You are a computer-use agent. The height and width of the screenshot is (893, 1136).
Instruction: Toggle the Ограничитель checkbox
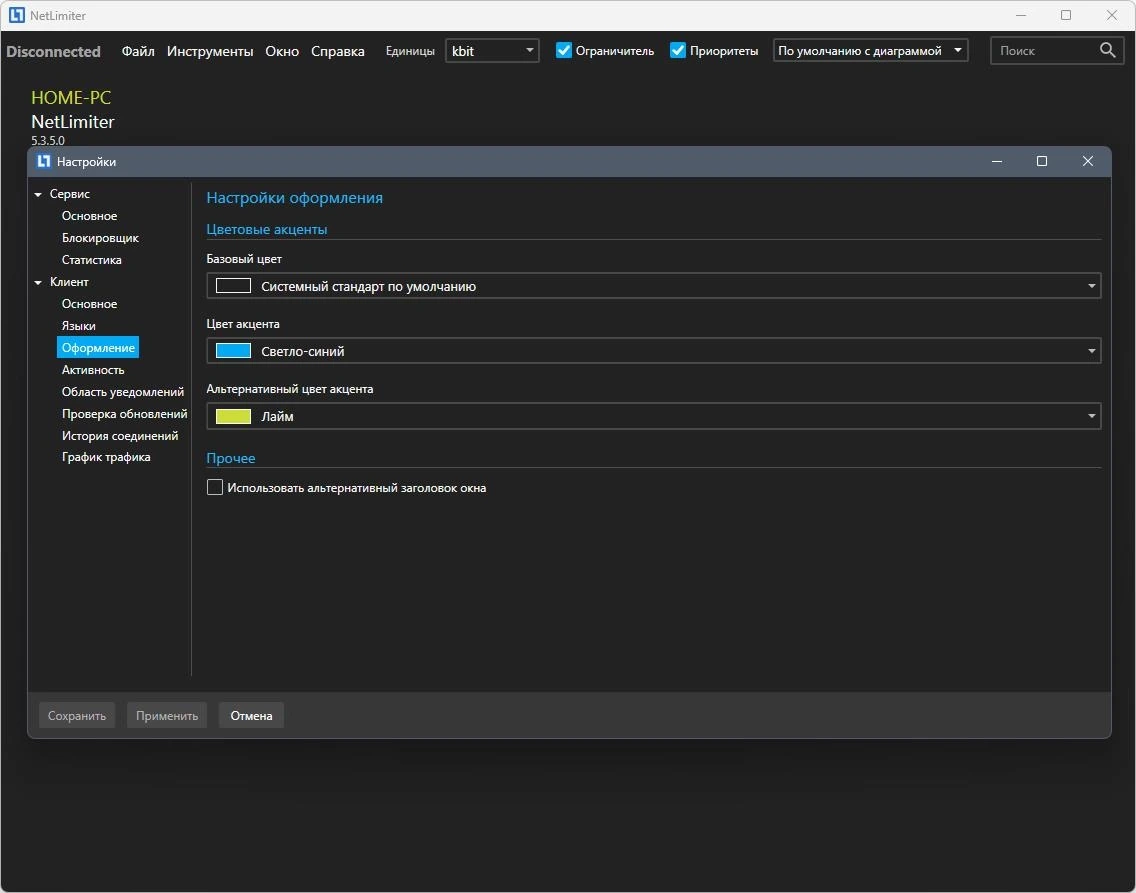[564, 50]
